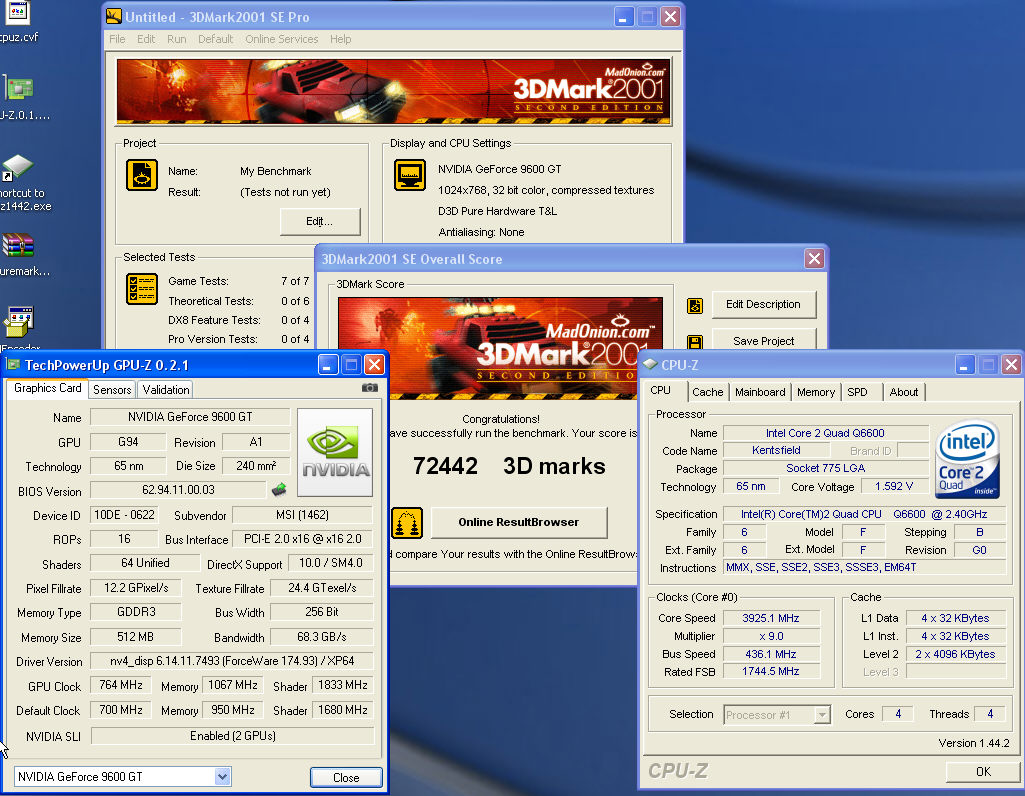This screenshot has width=1025, height=796.
Task: Open the Default menu in 3DMark2001
Action: pyautogui.click(x=215, y=39)
